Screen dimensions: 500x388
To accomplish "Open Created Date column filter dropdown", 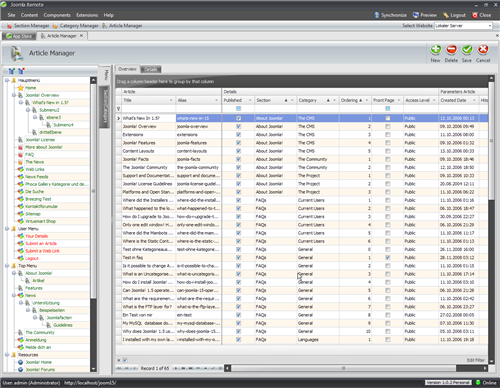I will 474,100.
